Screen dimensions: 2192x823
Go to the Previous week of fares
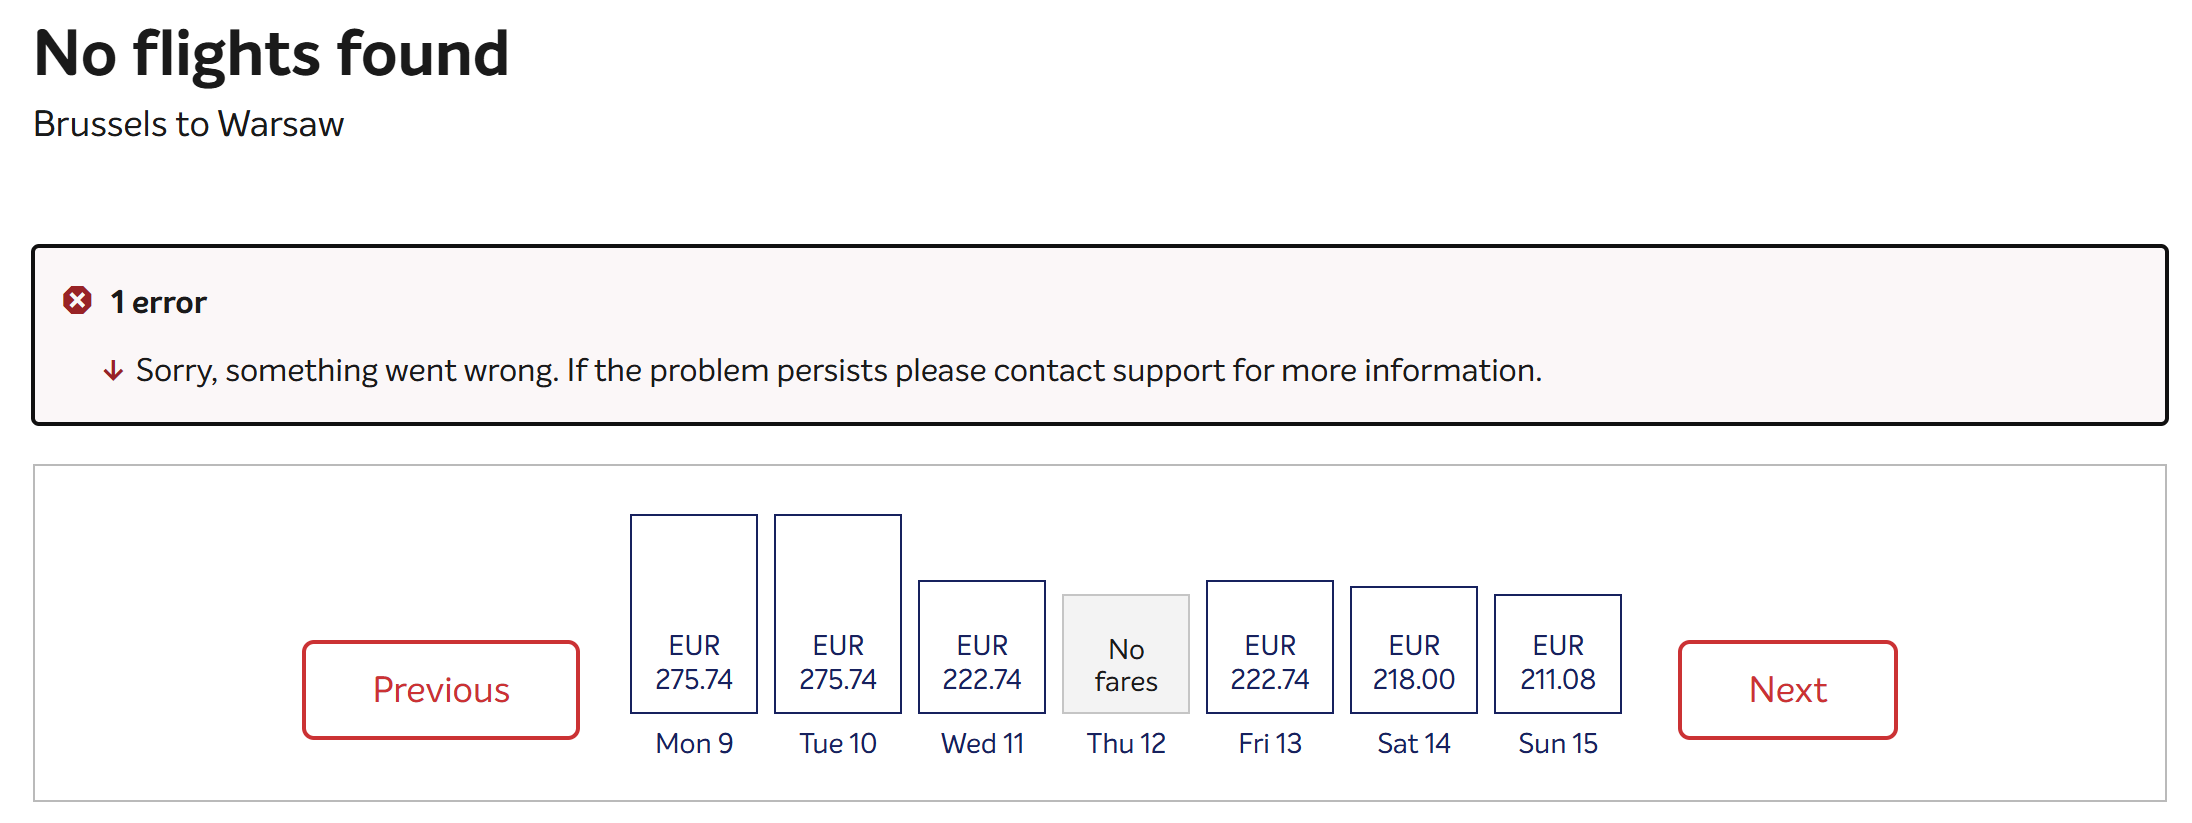coord(441,690)
